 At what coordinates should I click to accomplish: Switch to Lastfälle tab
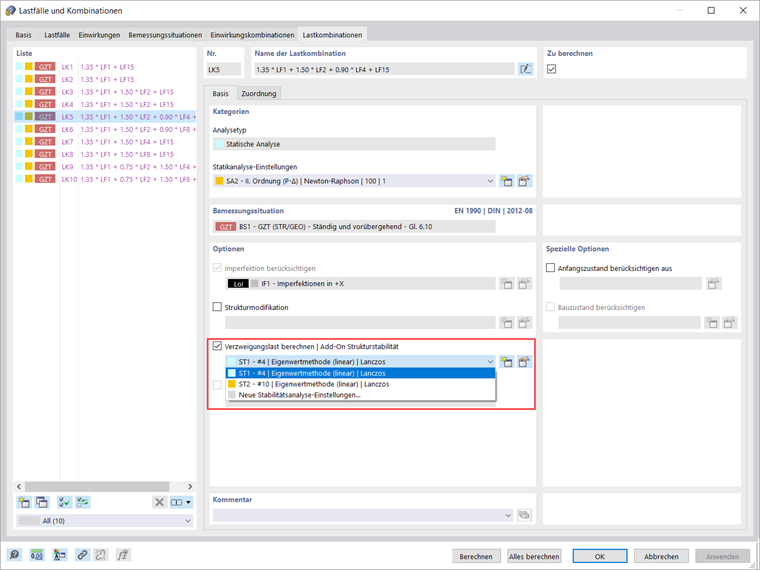(57, 35)
